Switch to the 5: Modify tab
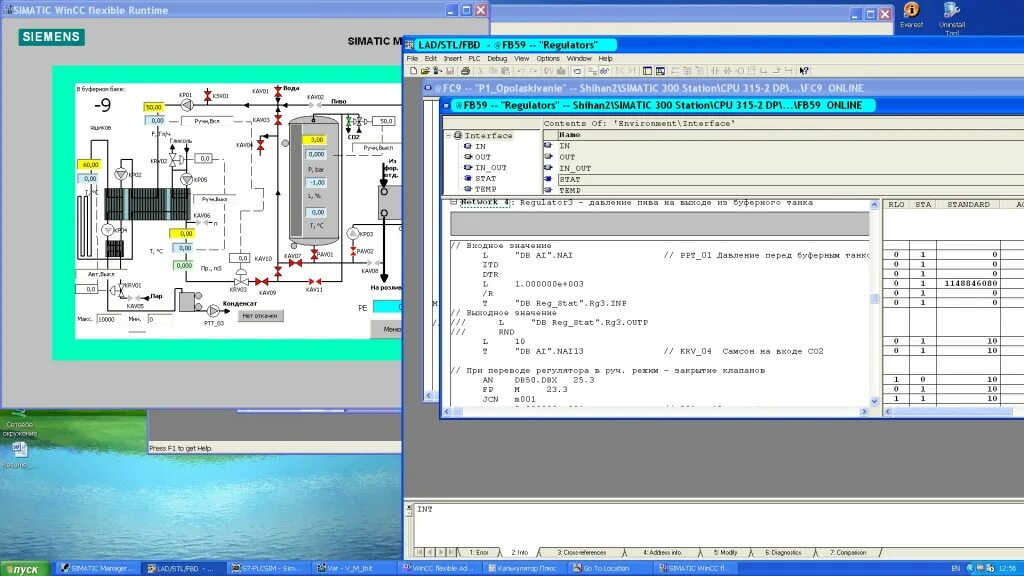Viewport: 1024px width, 576px height. click(728, 552)
